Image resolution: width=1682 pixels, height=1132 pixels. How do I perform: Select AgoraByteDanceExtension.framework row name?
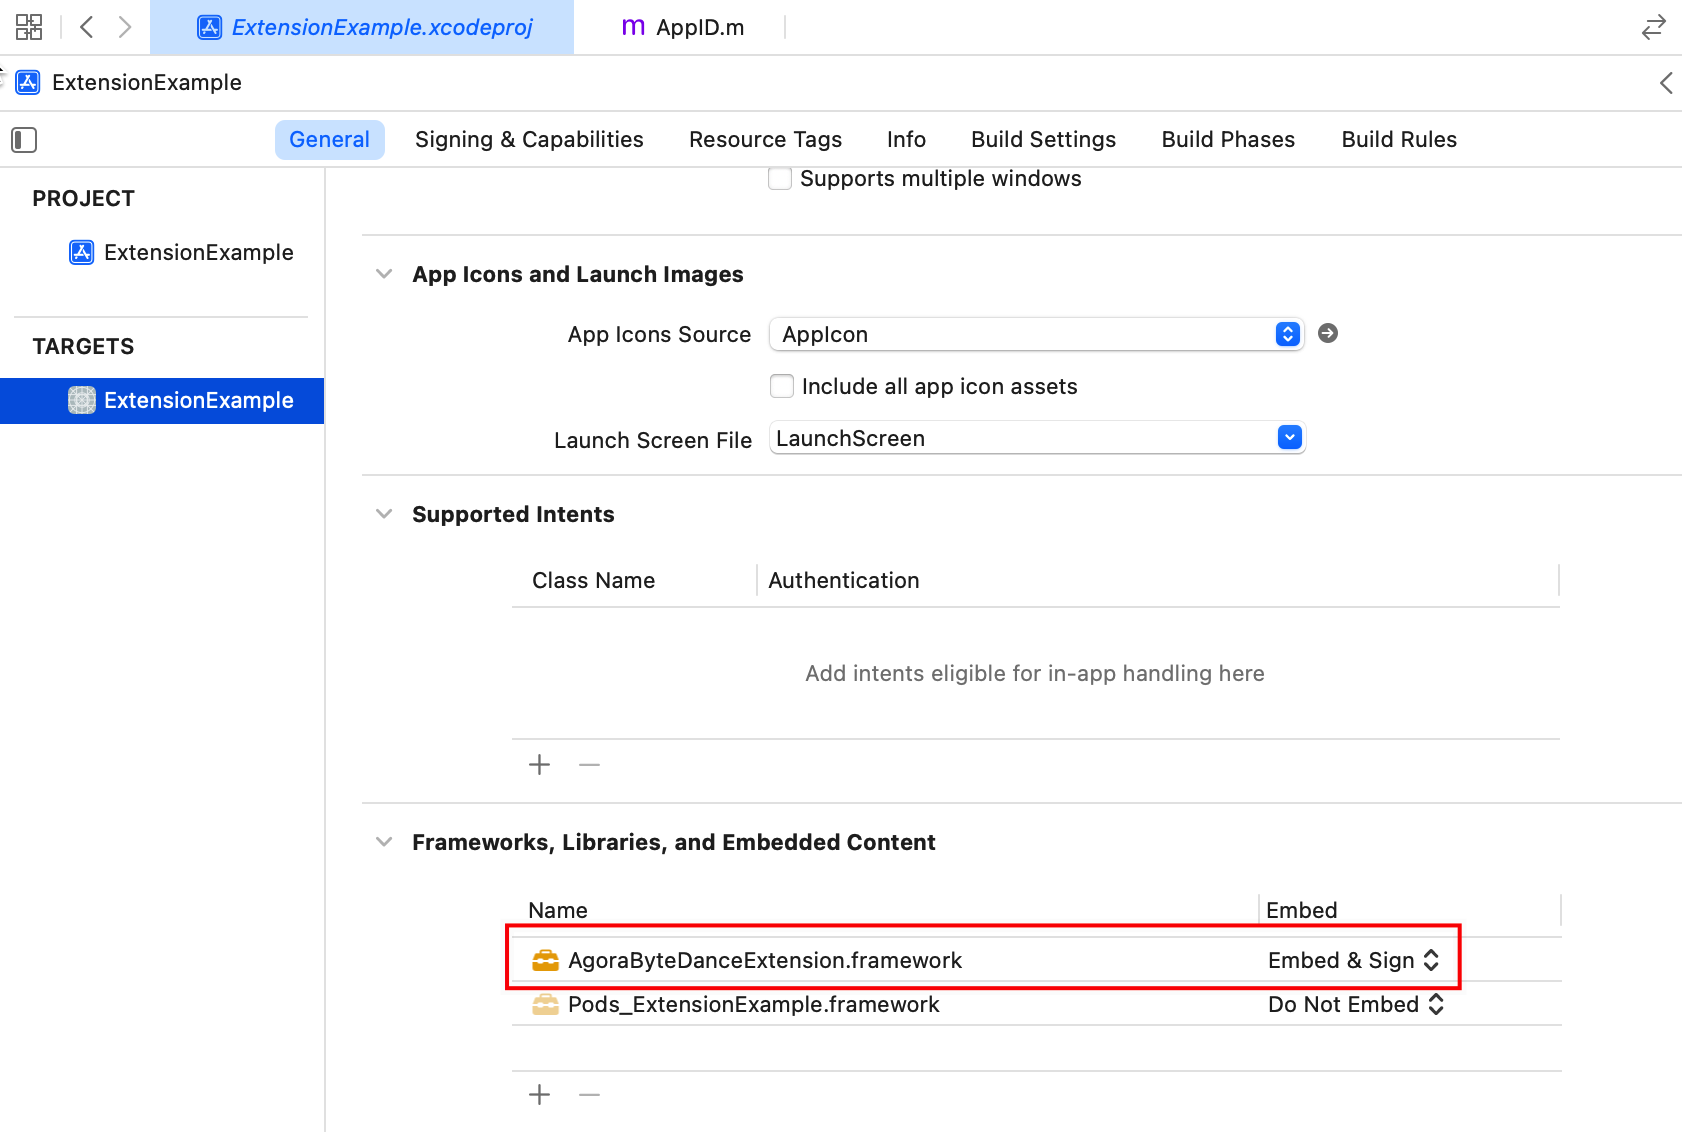764,960
